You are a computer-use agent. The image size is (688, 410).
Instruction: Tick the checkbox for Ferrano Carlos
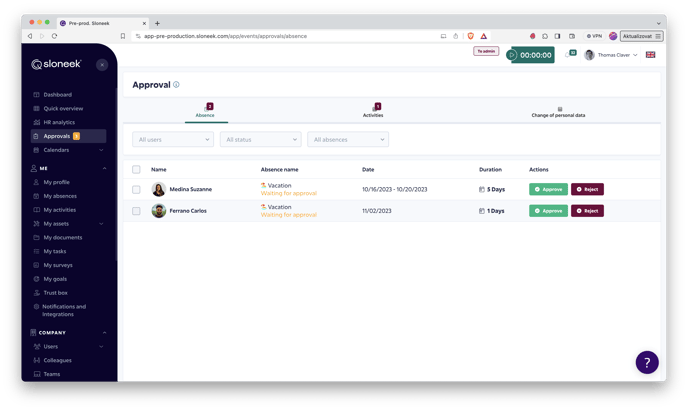[136, 211]
